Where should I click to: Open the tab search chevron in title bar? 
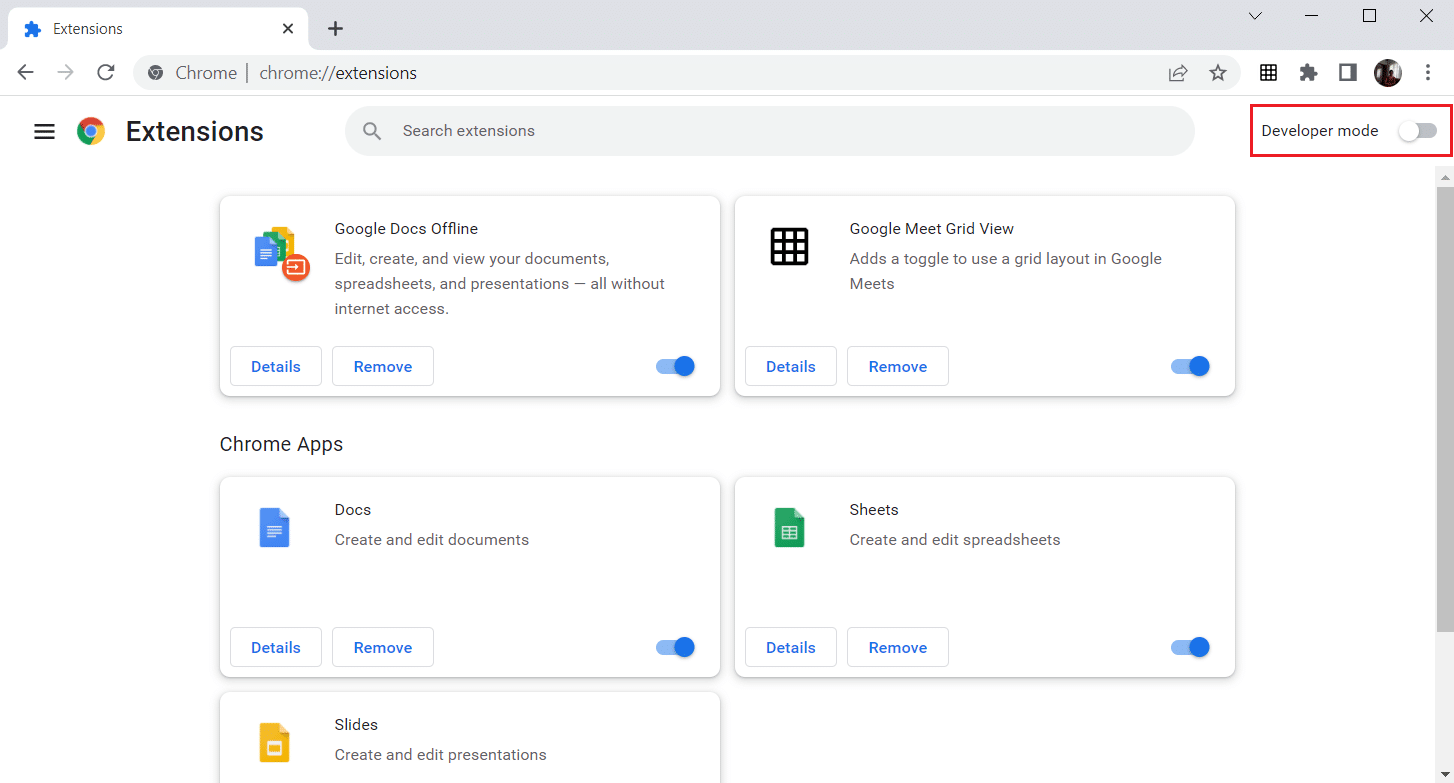[x=1256, y=16]
